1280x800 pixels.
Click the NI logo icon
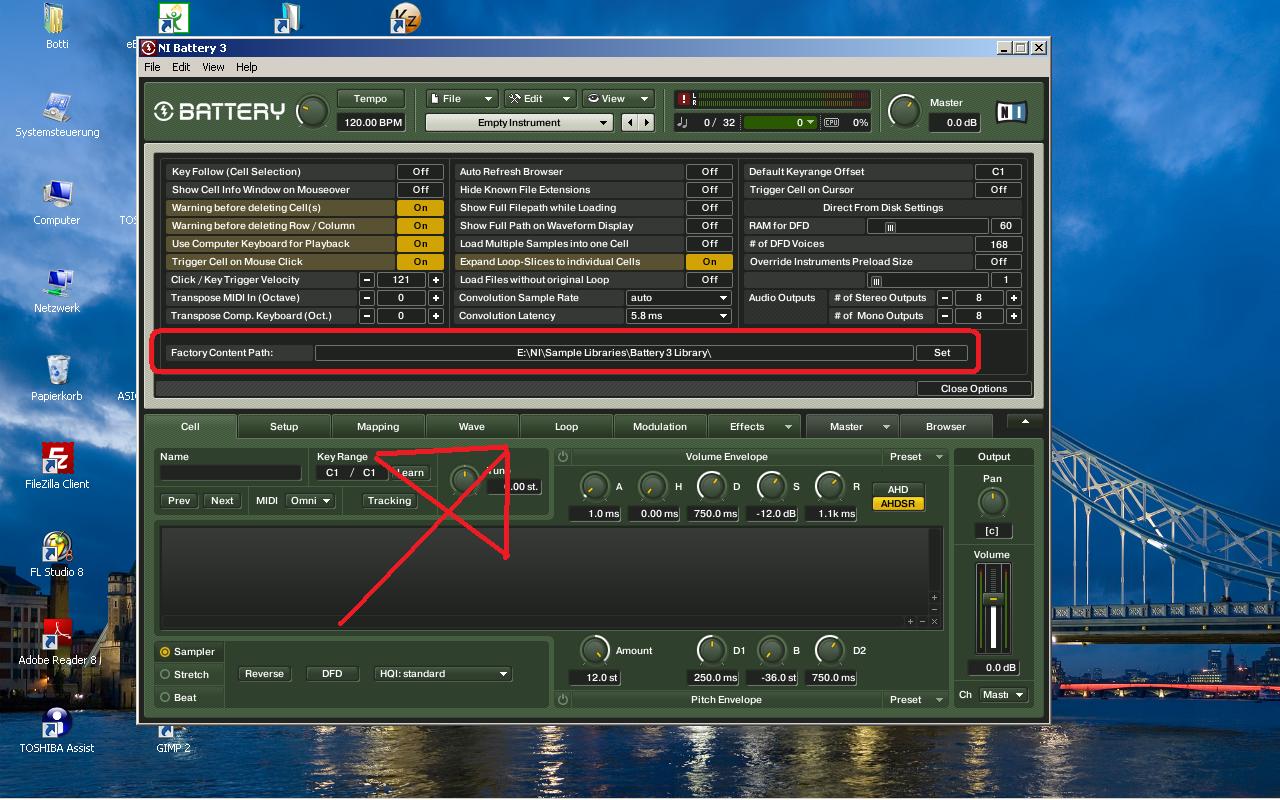tap(1012, 112)
